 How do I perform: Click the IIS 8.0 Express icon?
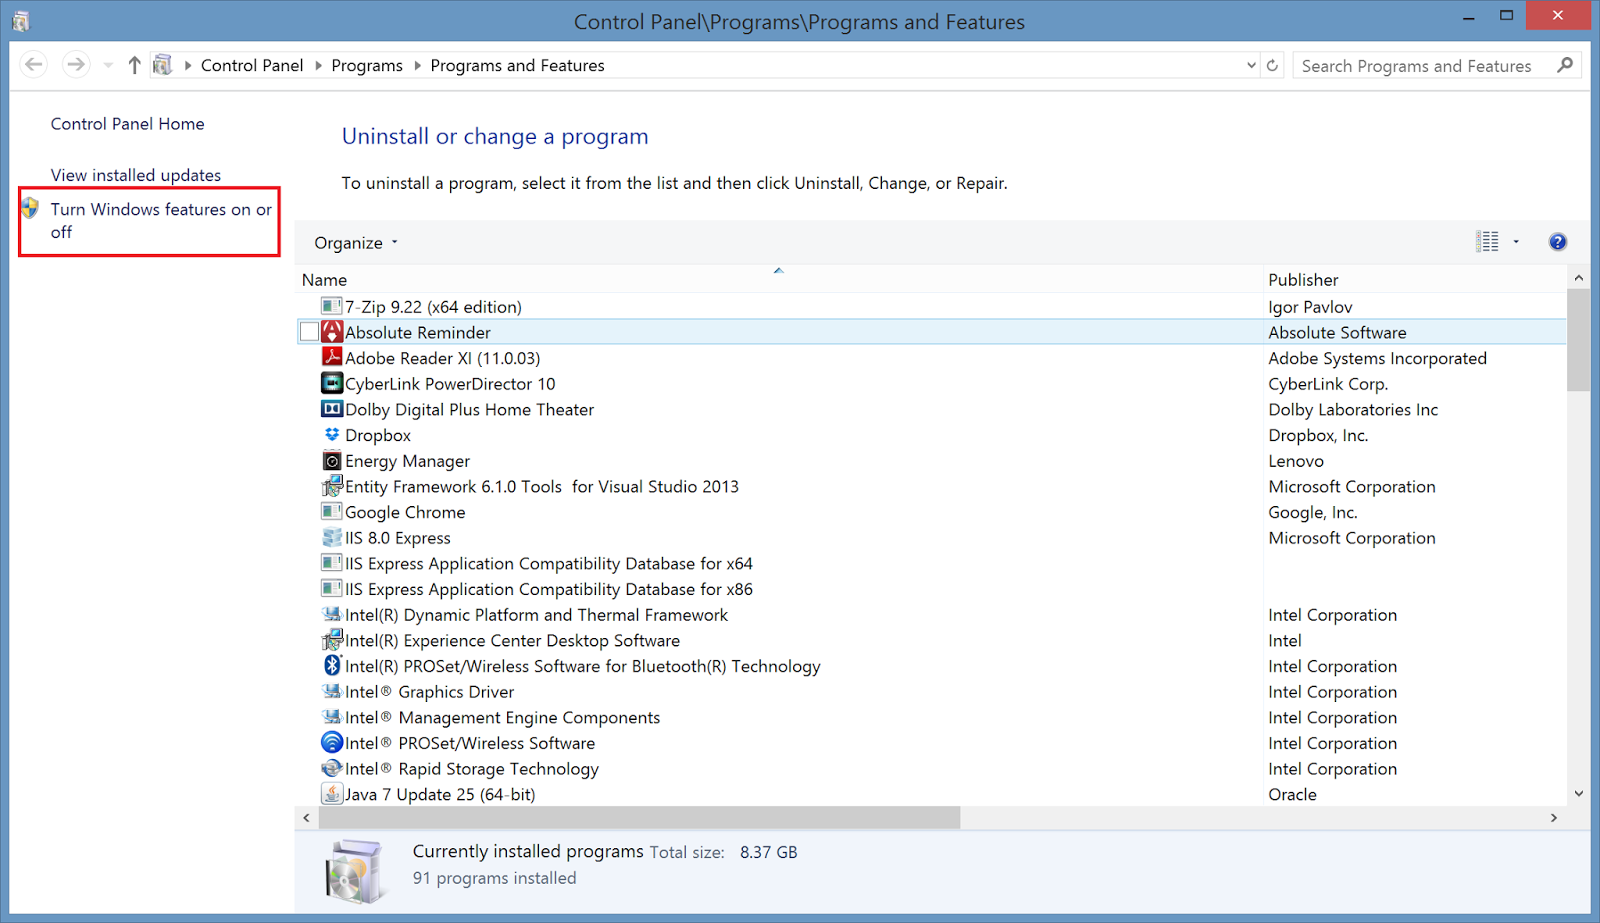(332, 537)
